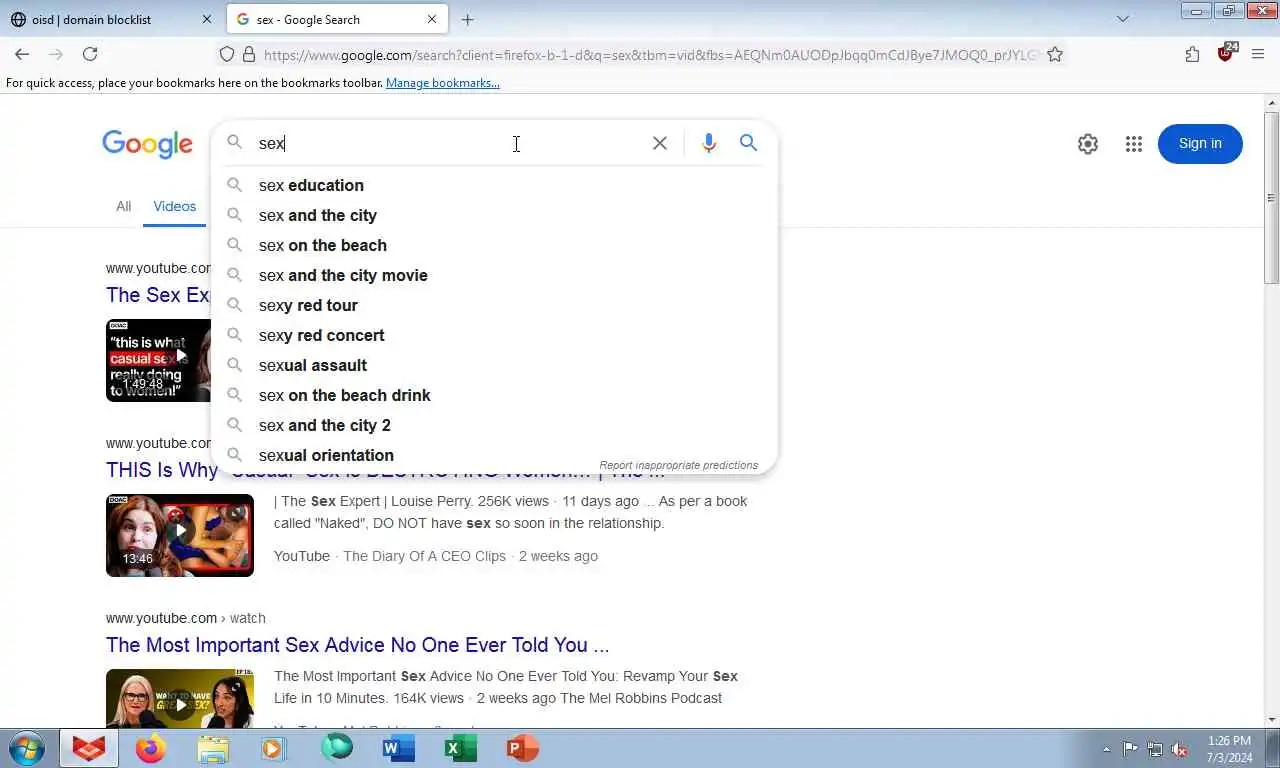Click the browser address bar URL
The width and height of the screenshot is (1280, 768).
tap(650, 55)
